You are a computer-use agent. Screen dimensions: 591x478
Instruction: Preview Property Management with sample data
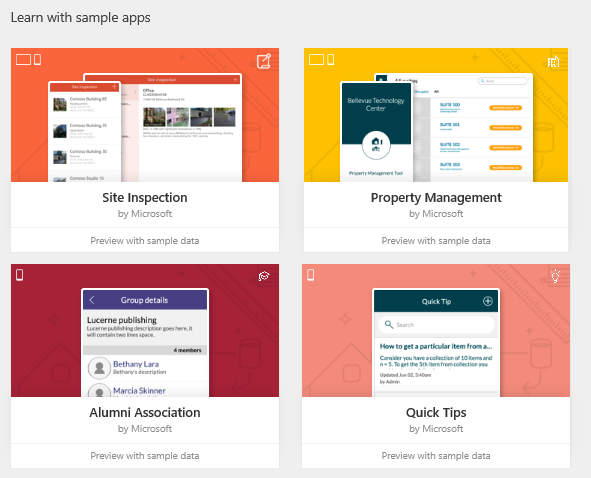click(436, 241)
